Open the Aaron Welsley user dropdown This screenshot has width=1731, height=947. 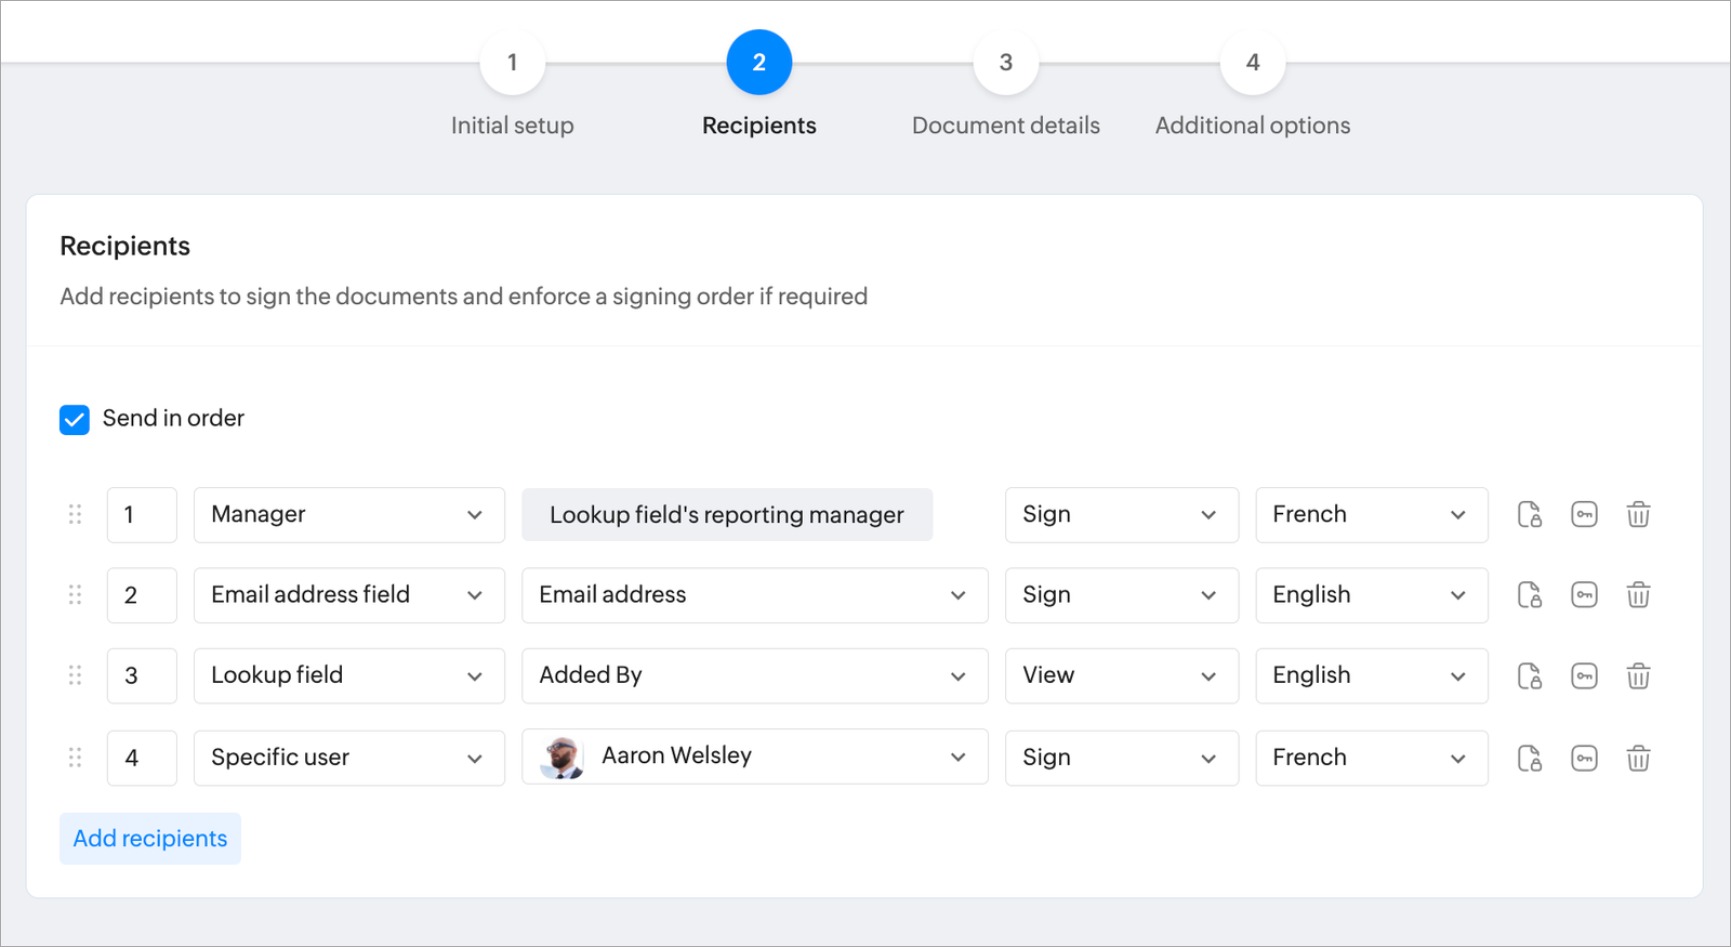[x=754, y=757]
